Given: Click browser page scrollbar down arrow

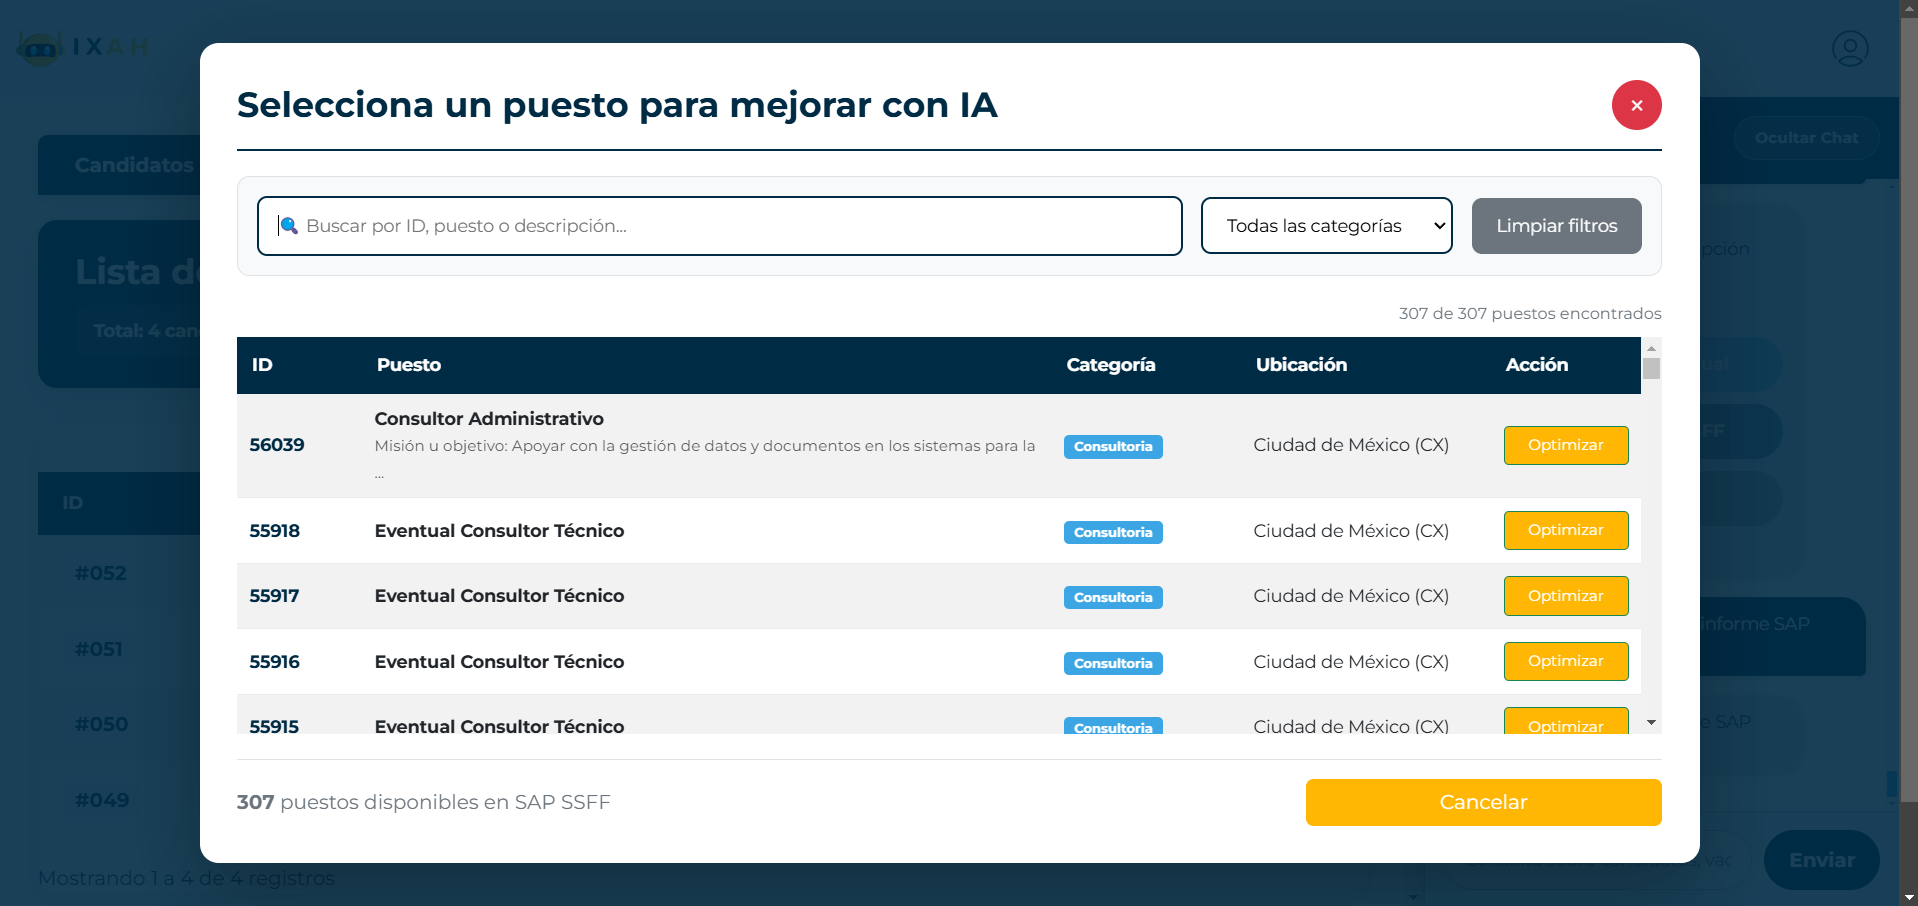Looking at the screenshot, I should [x=1909, y=897].
